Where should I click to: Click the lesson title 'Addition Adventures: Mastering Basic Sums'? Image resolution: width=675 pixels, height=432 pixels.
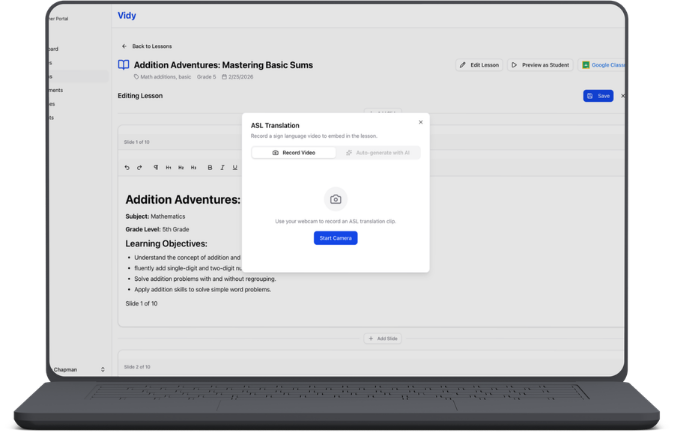coord(223,65)
